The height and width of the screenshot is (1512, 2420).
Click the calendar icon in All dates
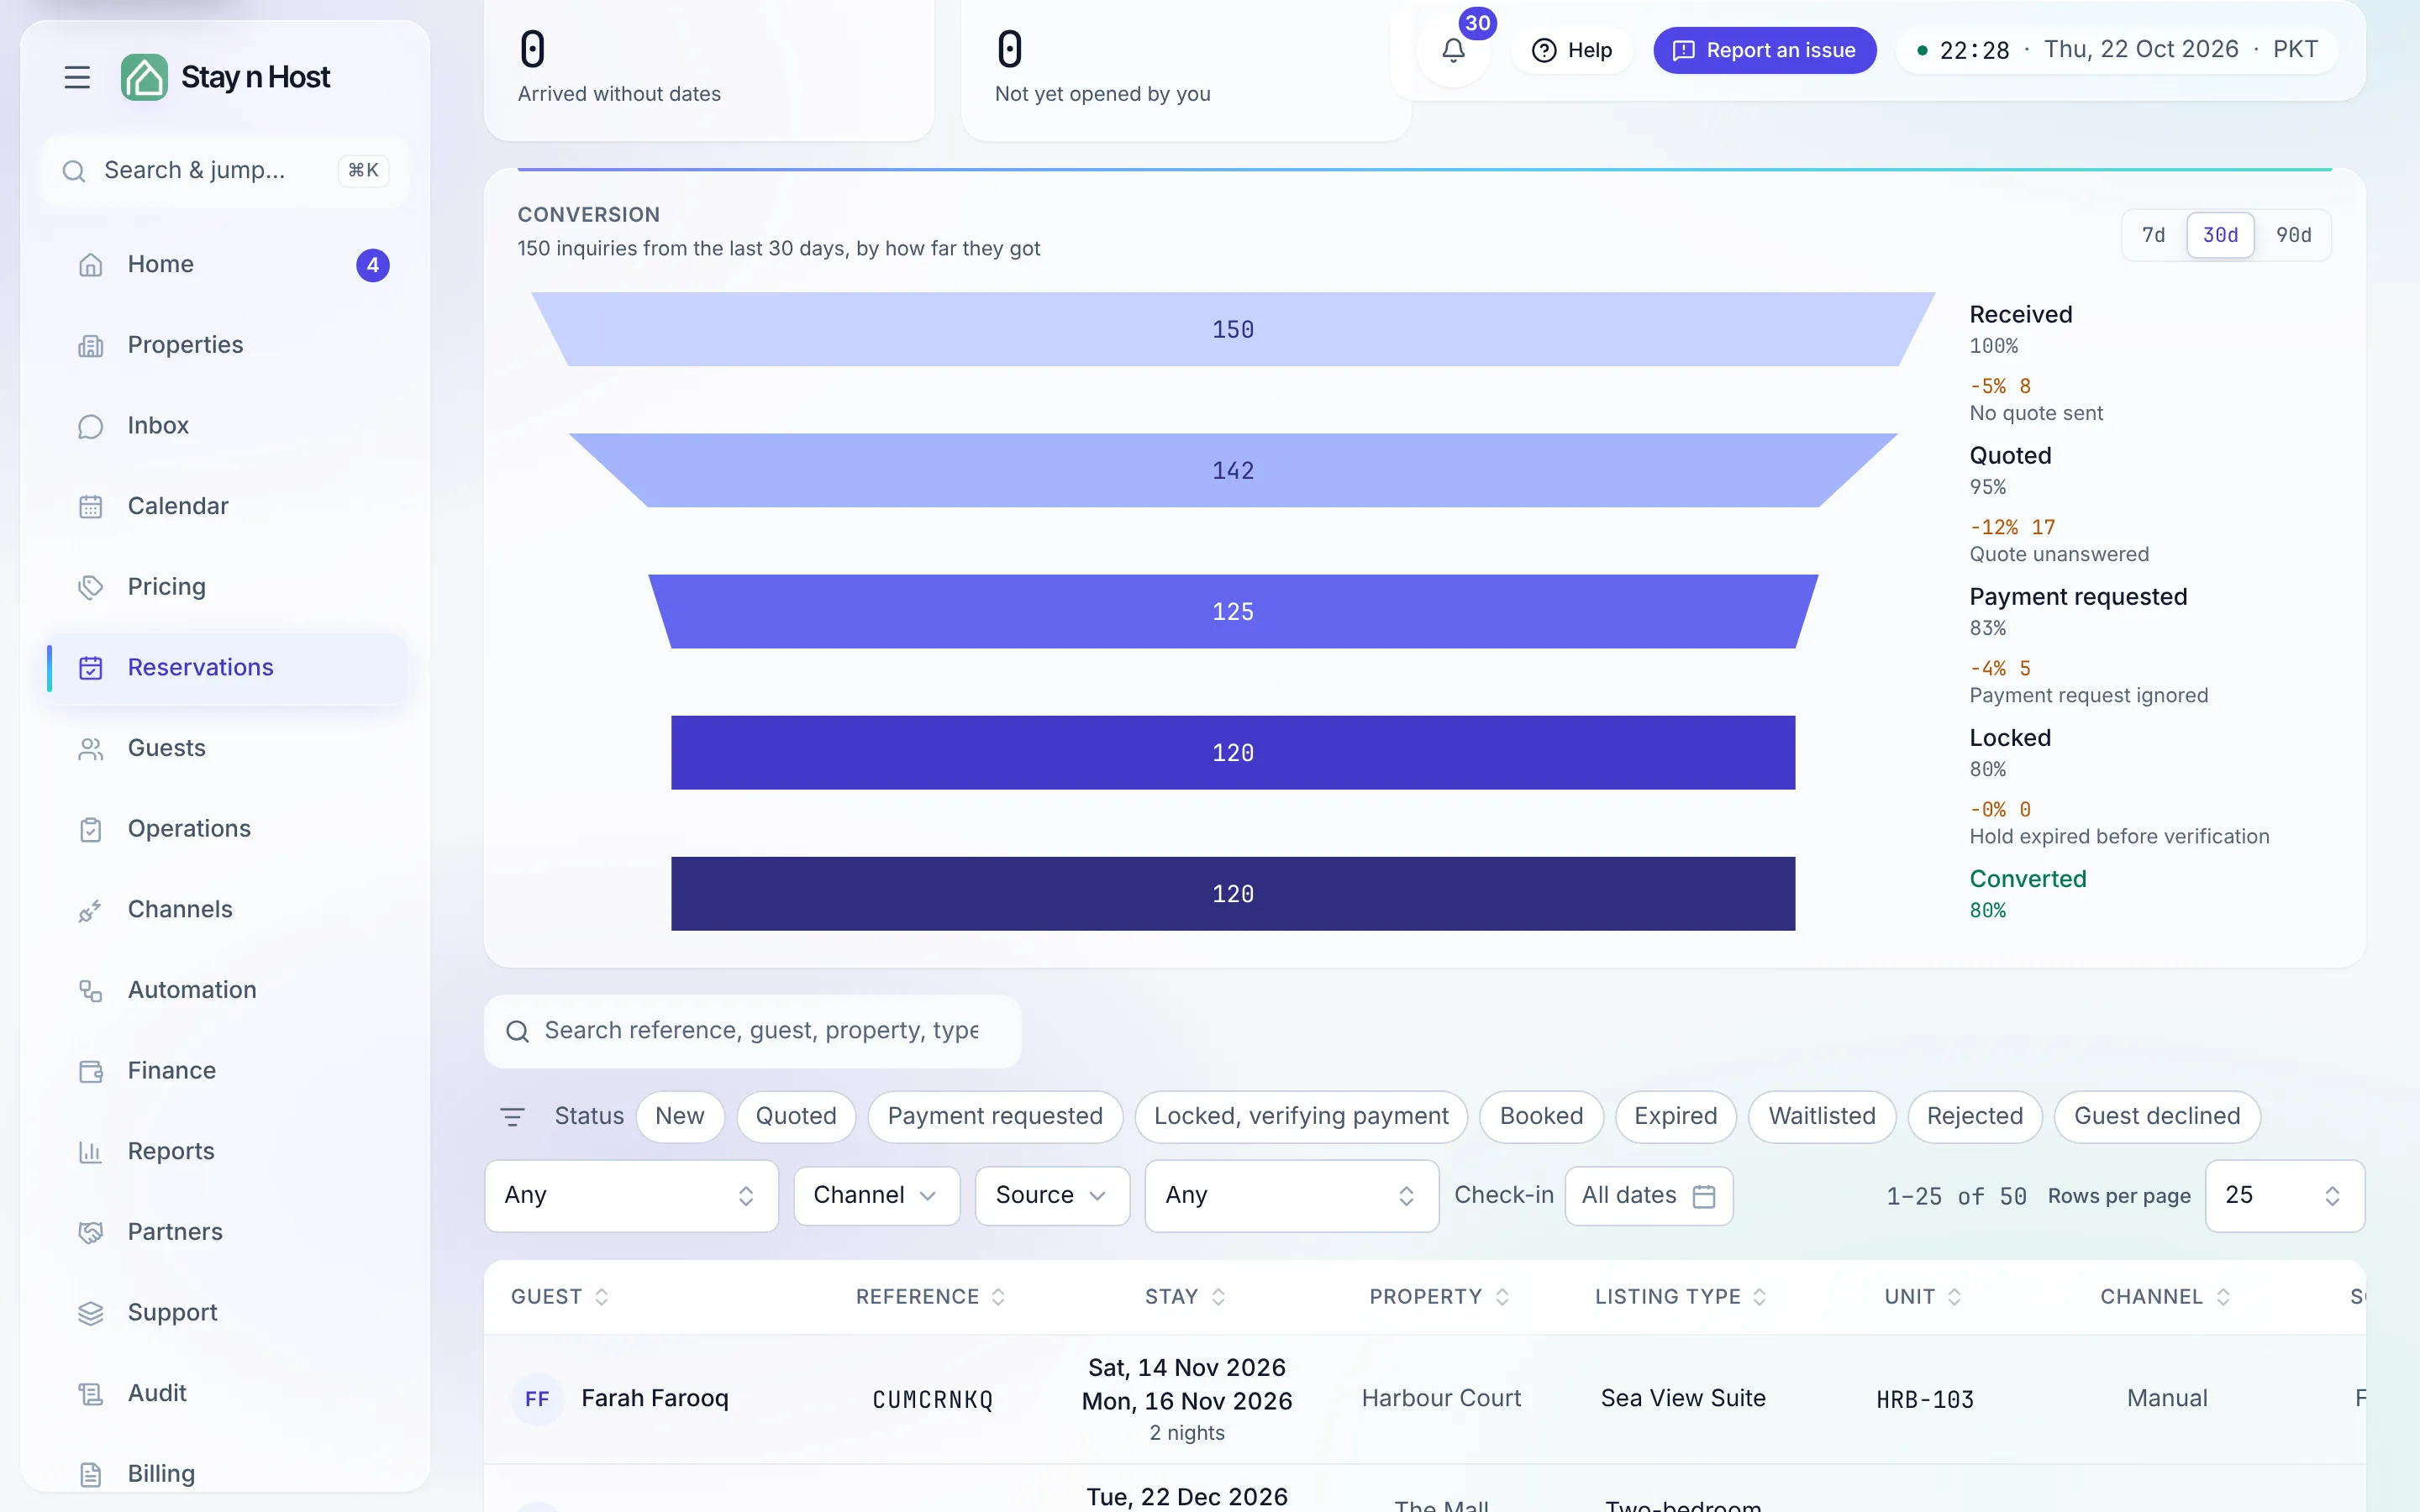1704,1196
